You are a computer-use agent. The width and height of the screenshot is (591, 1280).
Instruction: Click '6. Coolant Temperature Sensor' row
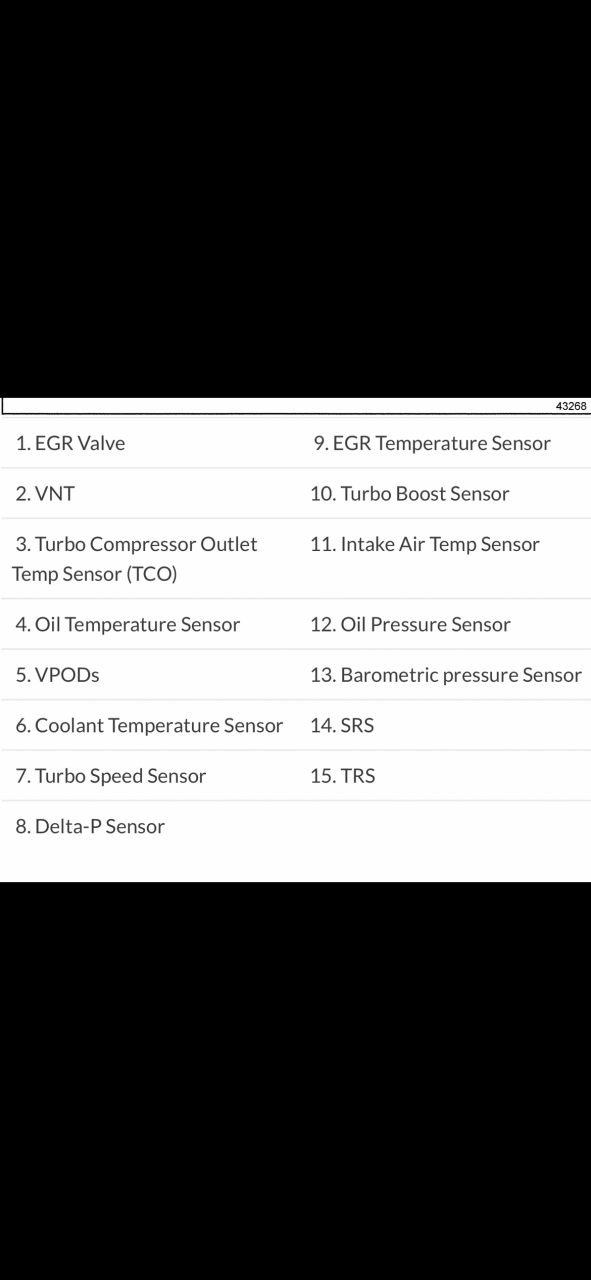point(149,725)
